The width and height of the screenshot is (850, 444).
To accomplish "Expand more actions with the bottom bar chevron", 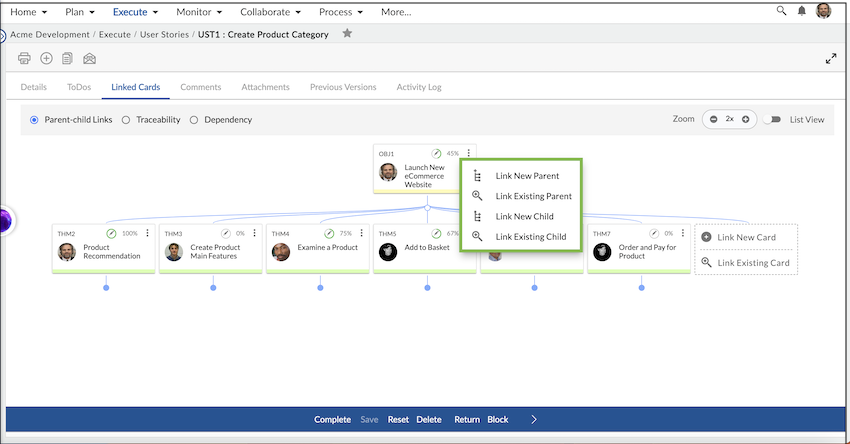I will 534,419.
